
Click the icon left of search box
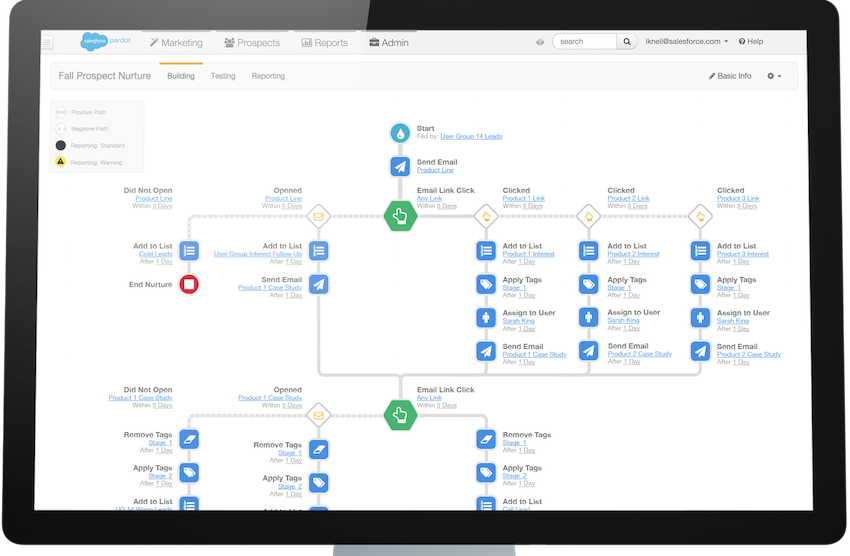pos(540,42)
